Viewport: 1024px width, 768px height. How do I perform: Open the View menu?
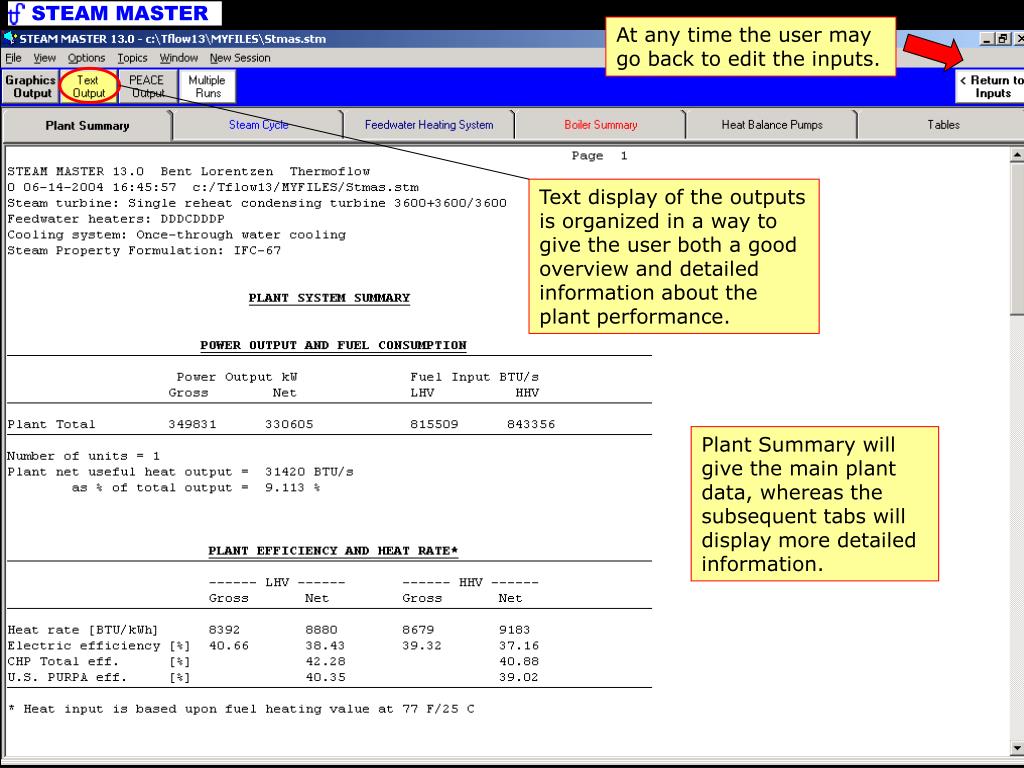(x=44, y=58)
